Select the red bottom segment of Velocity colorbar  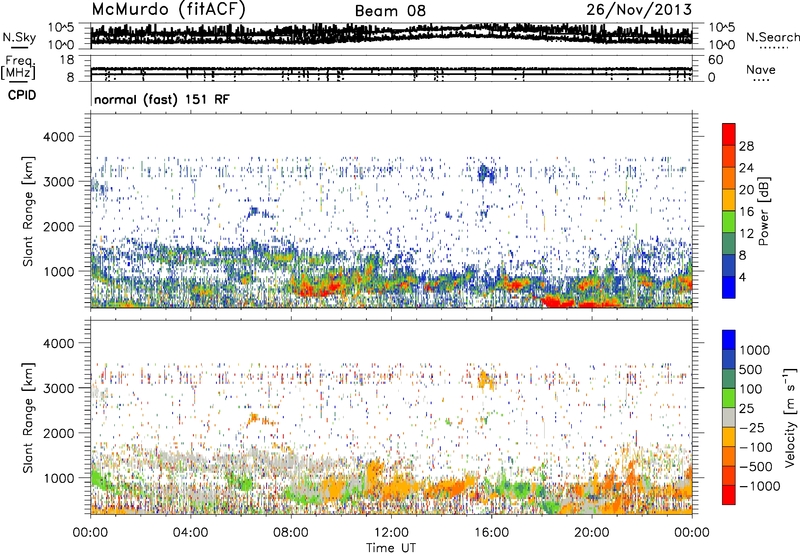pyautogui.click(x=729, y=495)
